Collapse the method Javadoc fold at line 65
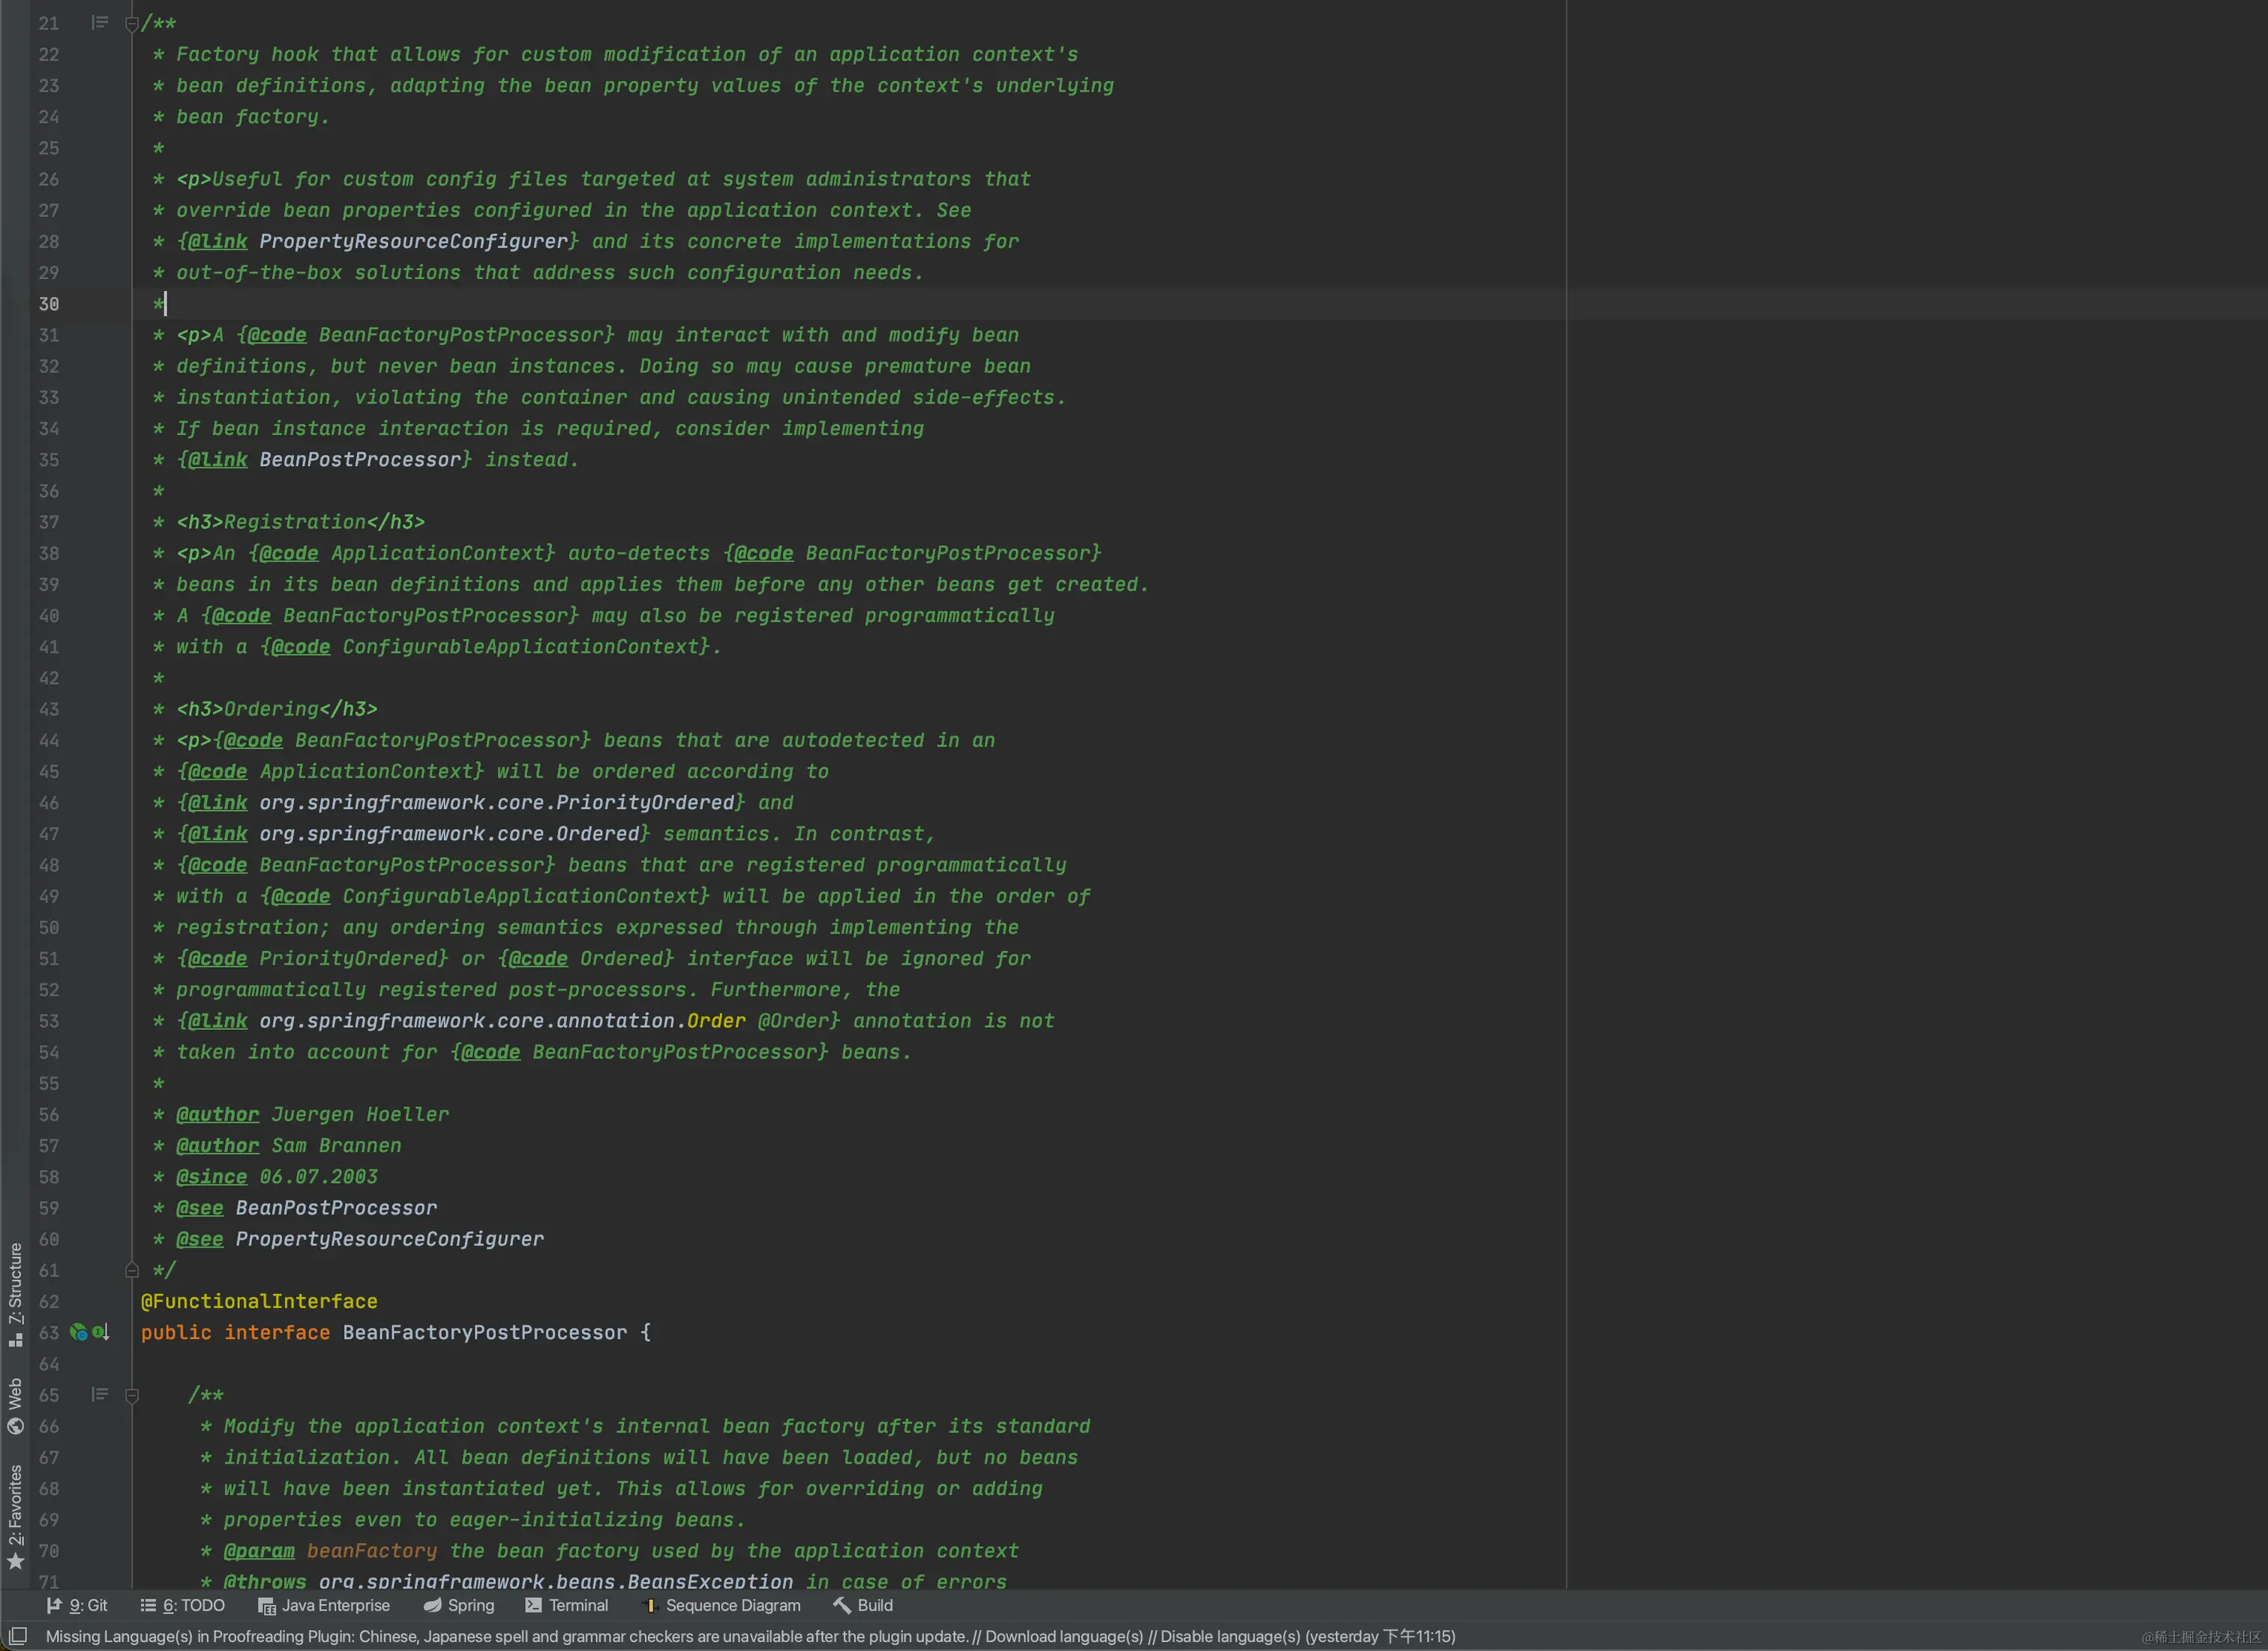Viewport: 2268px width, 1651px height. coord(132,1395)
